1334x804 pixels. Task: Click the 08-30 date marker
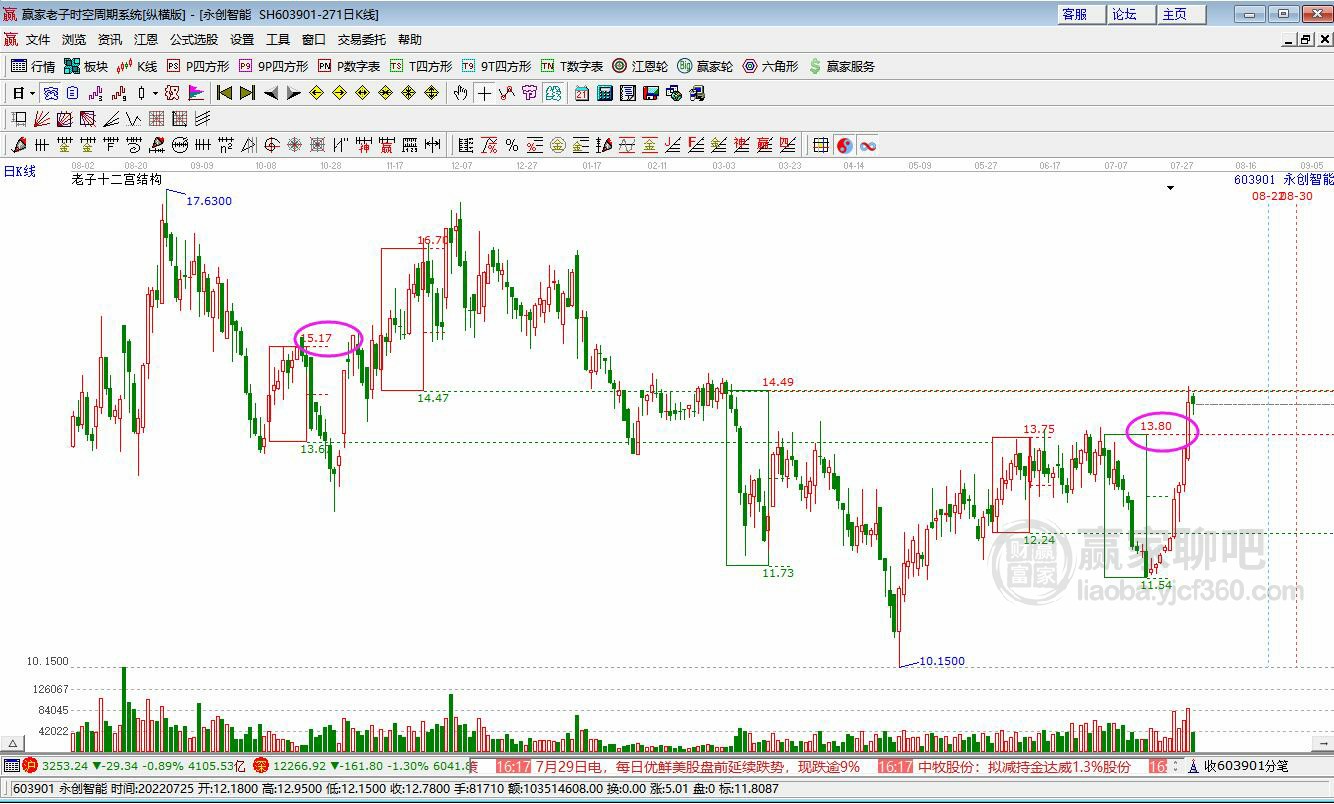(x=1297, y=196)
